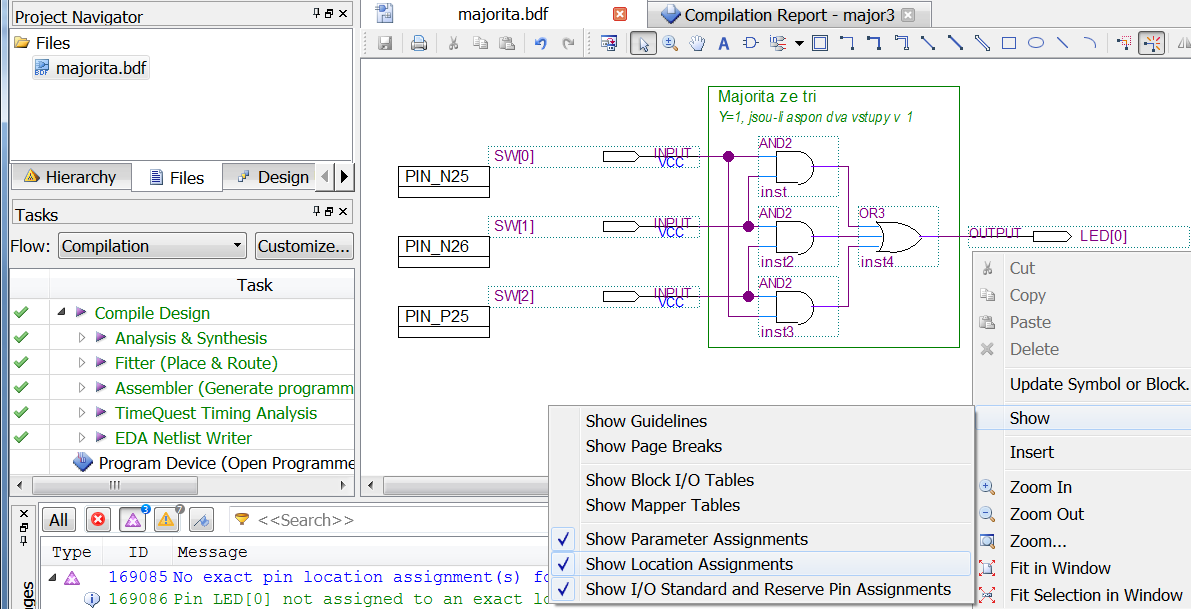Image resolution: width=1191 pixels, height=609 pixels.
Task: Select the Rectangle drawing tool
Action: pyautogui.click(x=1009, y=43)
